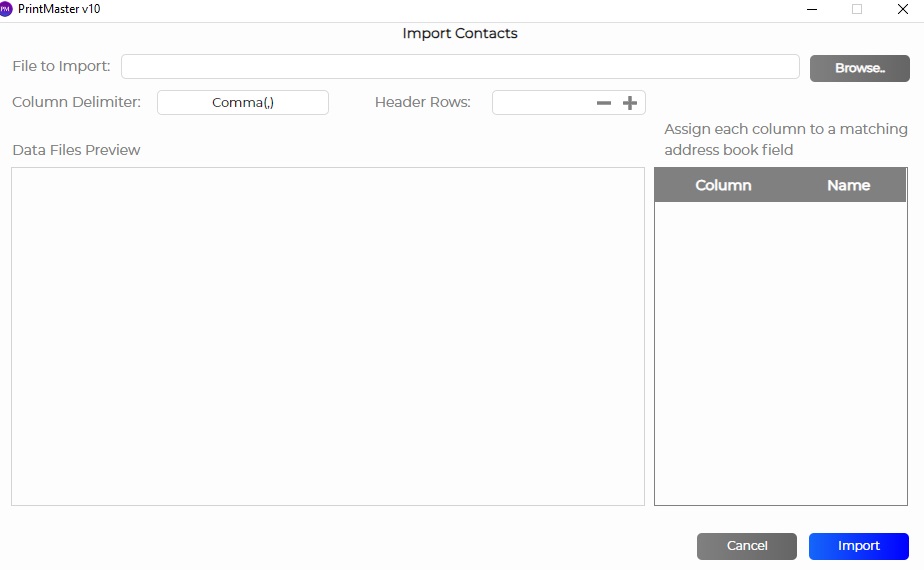
Task: Click the maximize window button
Action: [857, 9]
